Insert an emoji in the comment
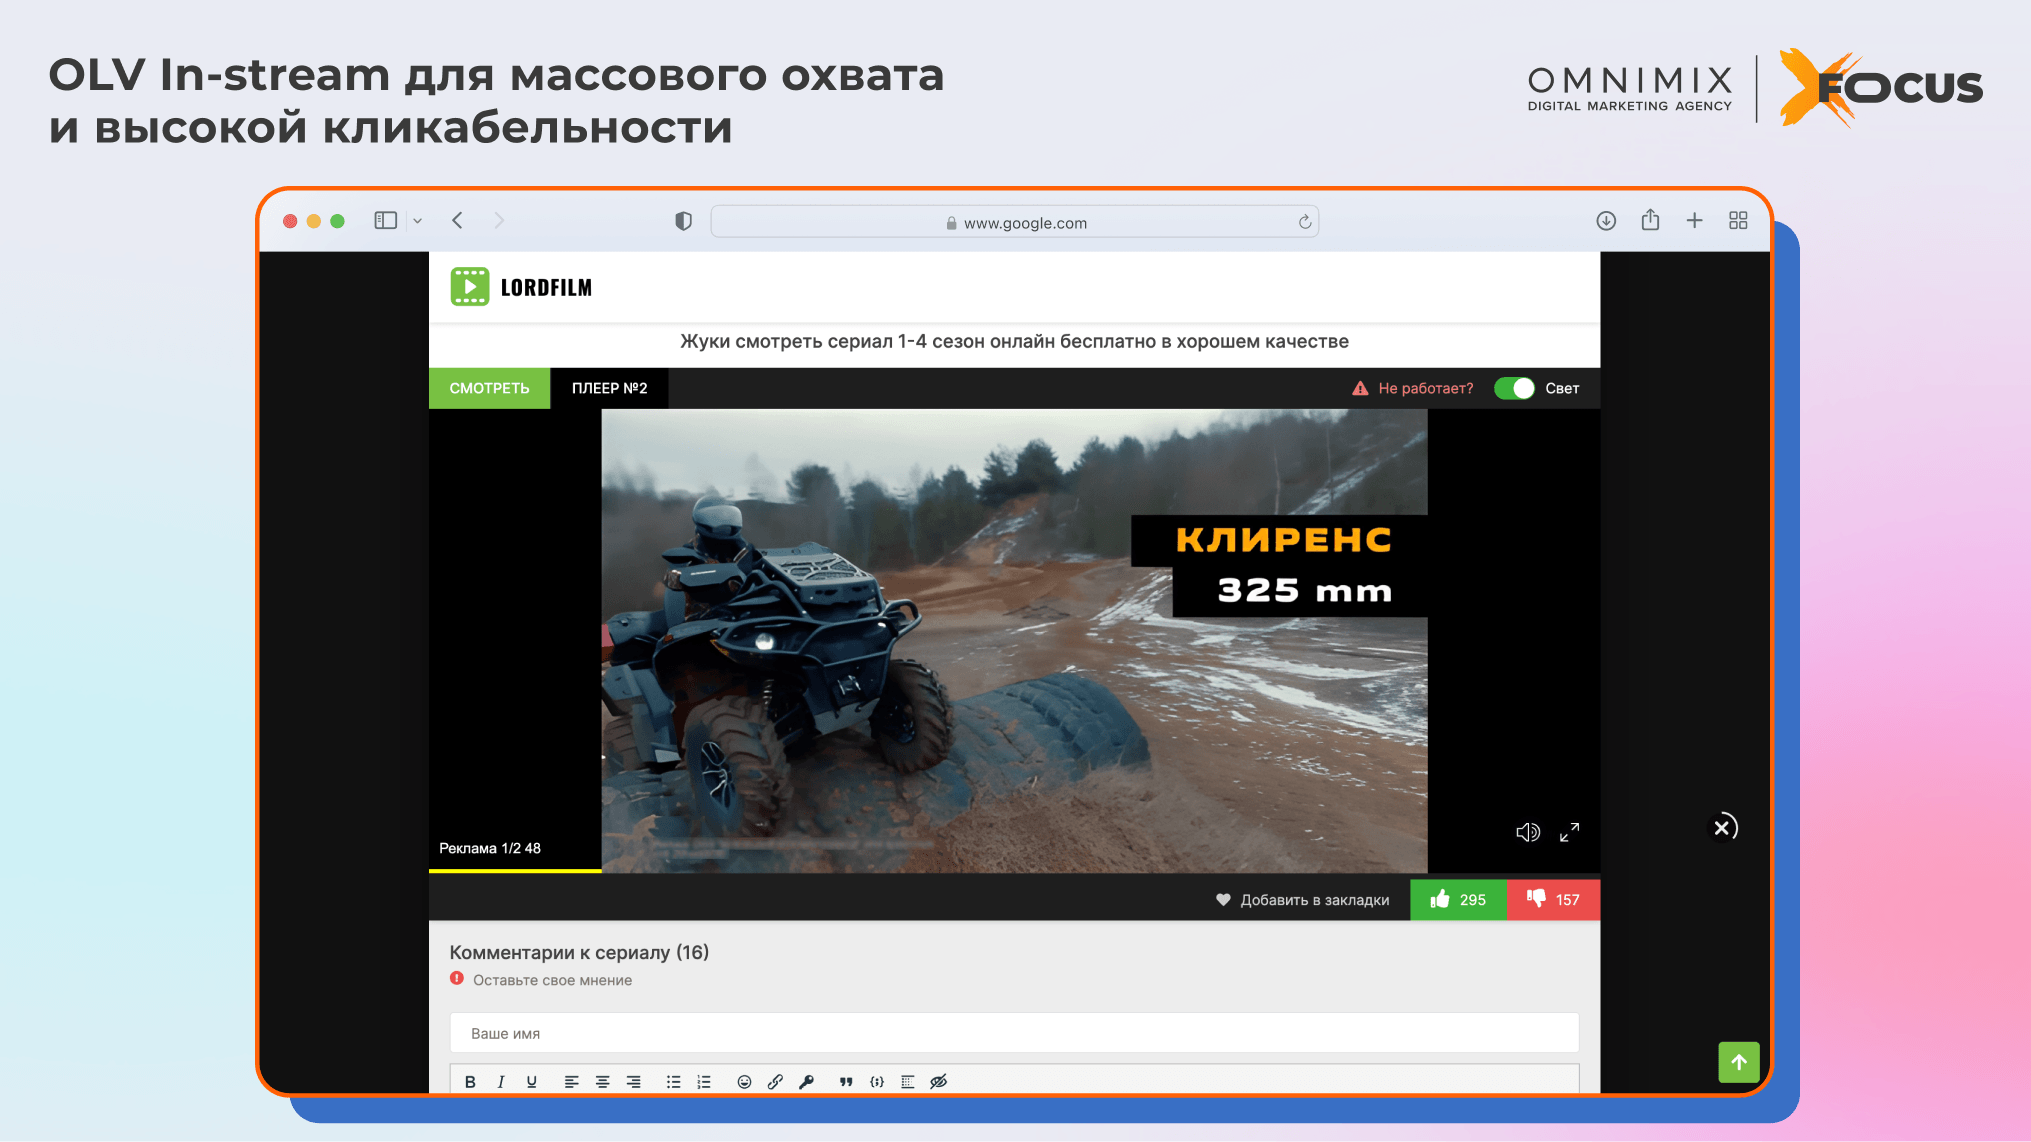Image resolution: width=2031 pixels, height=1142 pixels. click(x=744, y=1082)
